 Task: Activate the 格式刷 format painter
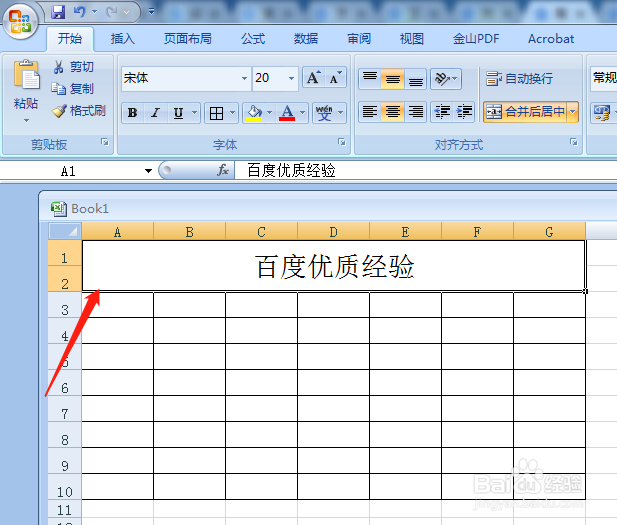(x=79, y=111)
